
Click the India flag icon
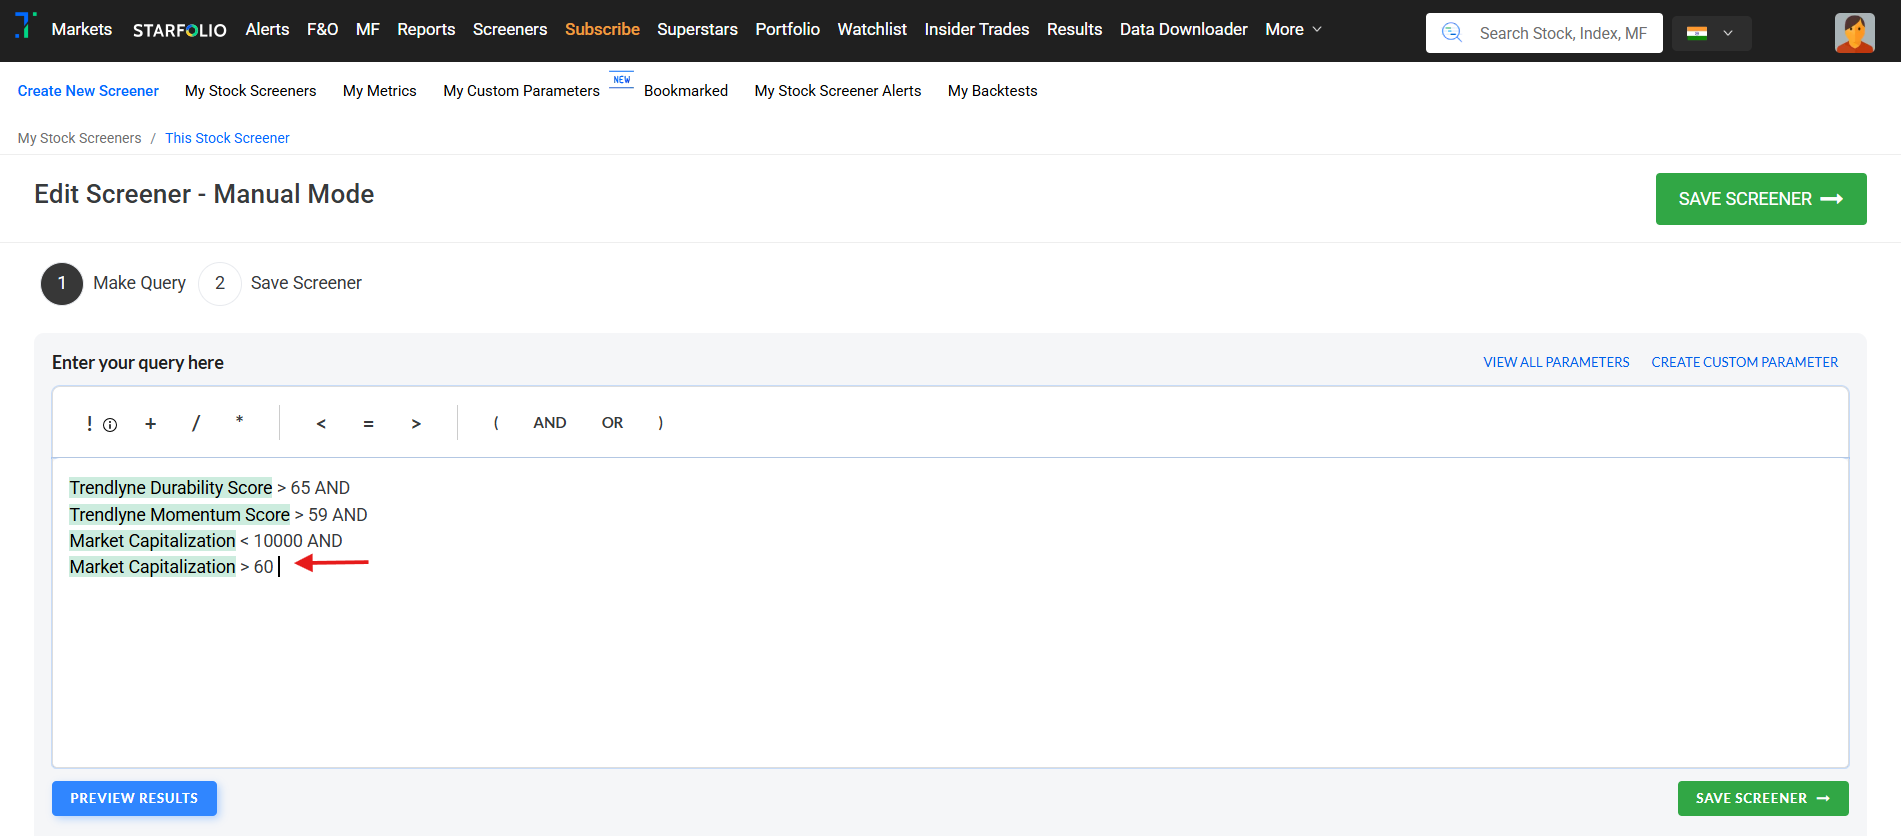pos(1697,33)
